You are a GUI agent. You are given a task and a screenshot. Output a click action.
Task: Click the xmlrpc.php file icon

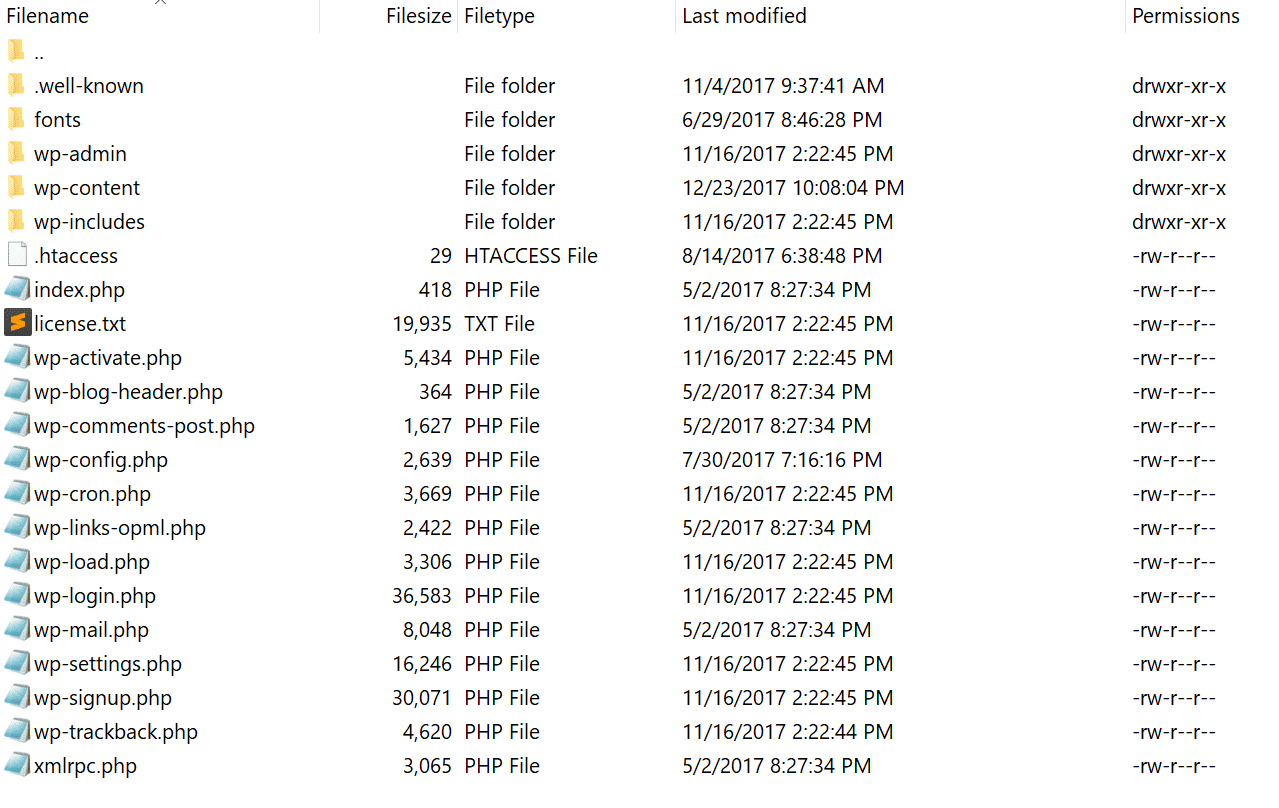tap(17, 765)
